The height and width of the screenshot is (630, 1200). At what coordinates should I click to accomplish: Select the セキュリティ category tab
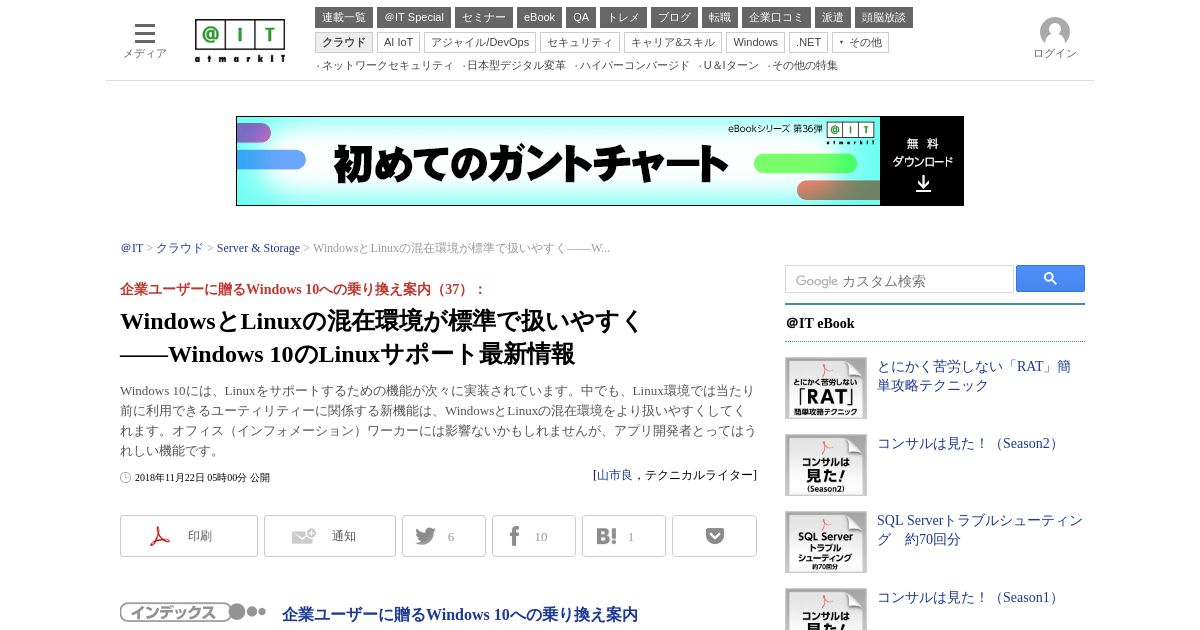(x=580, y=42)
